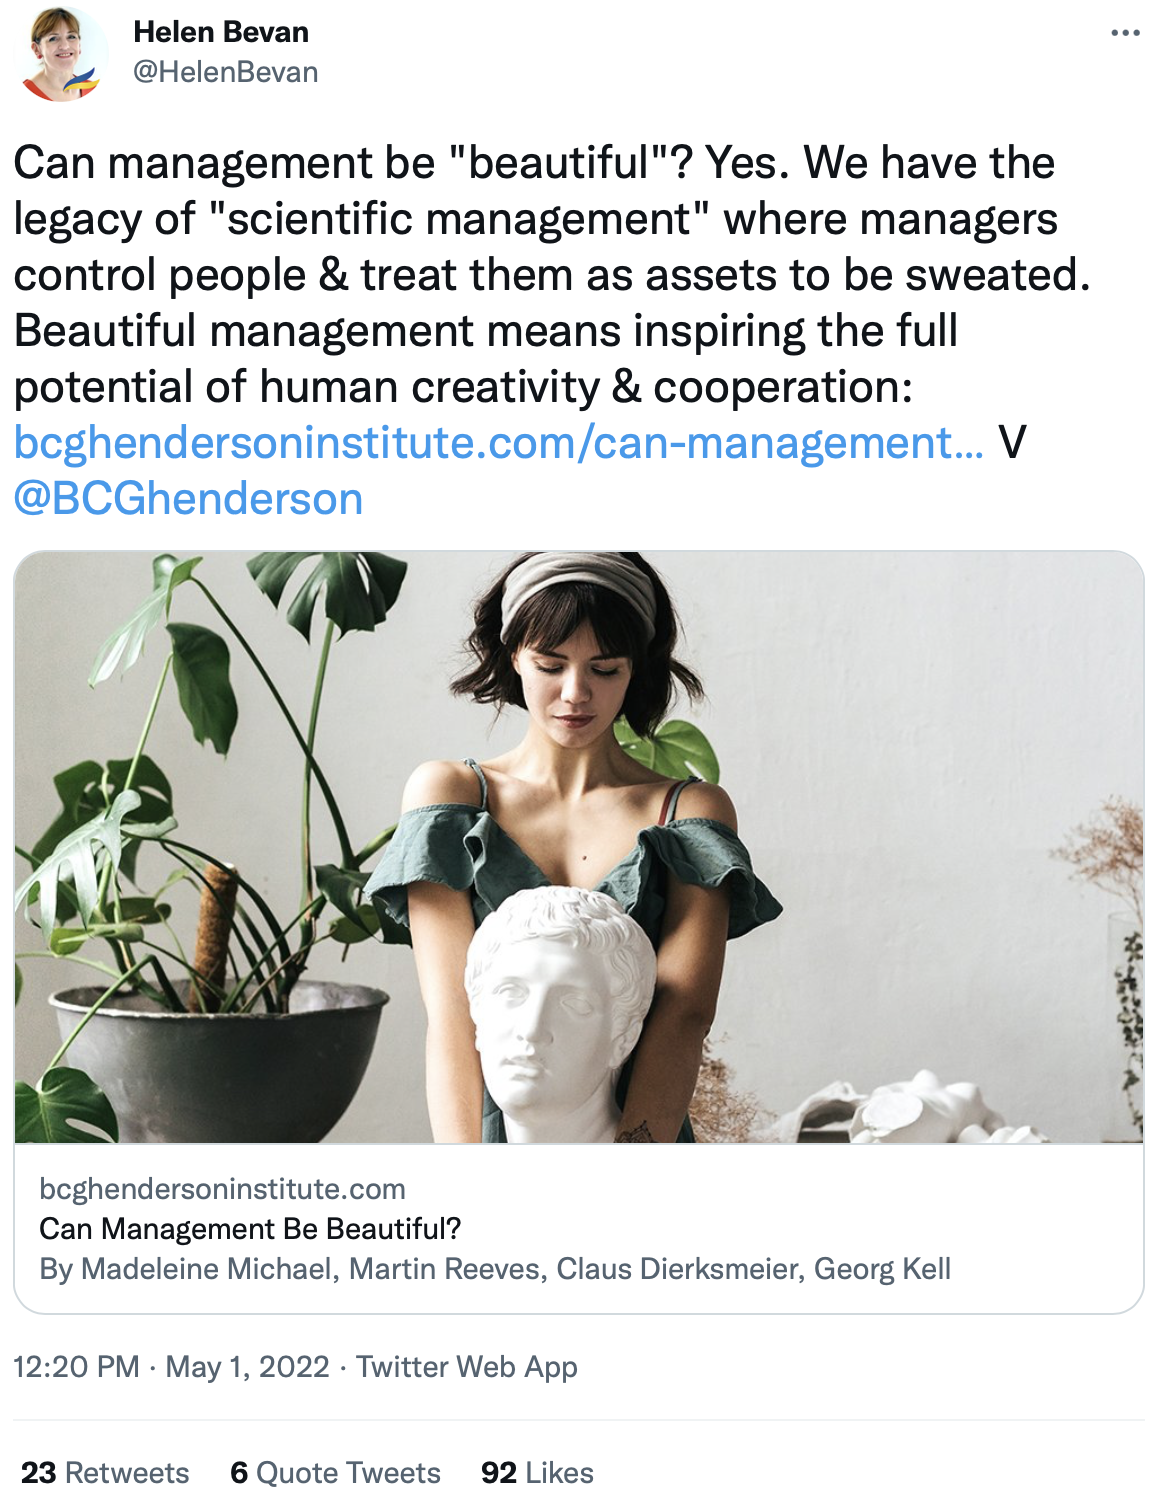Open the Helen Bevan display name link
Viewport: 1164px width, 1496px height.
tap(221, 32)
